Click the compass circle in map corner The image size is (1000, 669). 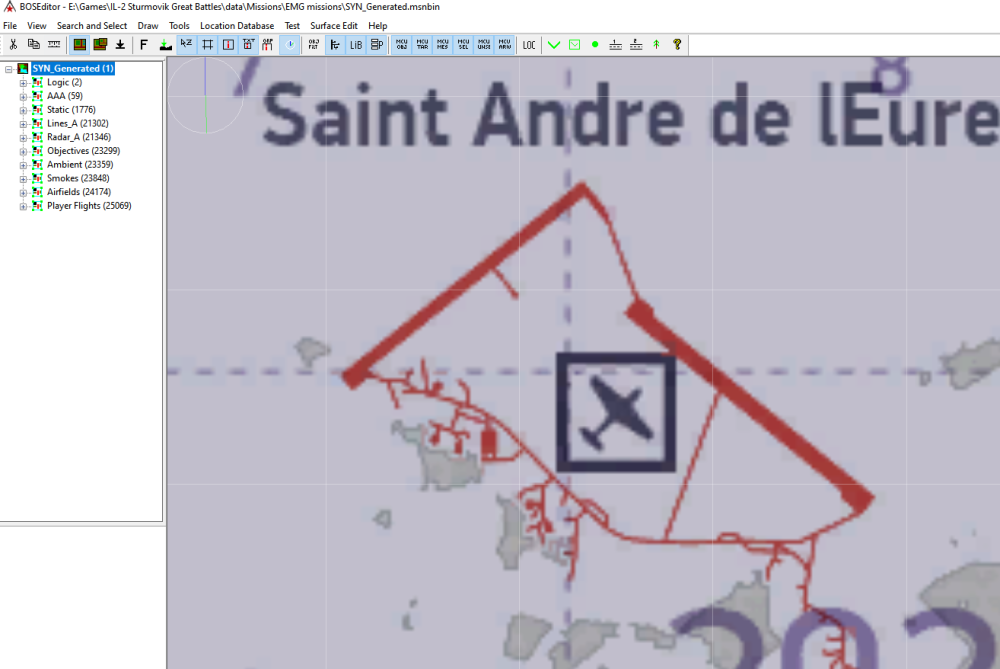(x=205, y=96)
